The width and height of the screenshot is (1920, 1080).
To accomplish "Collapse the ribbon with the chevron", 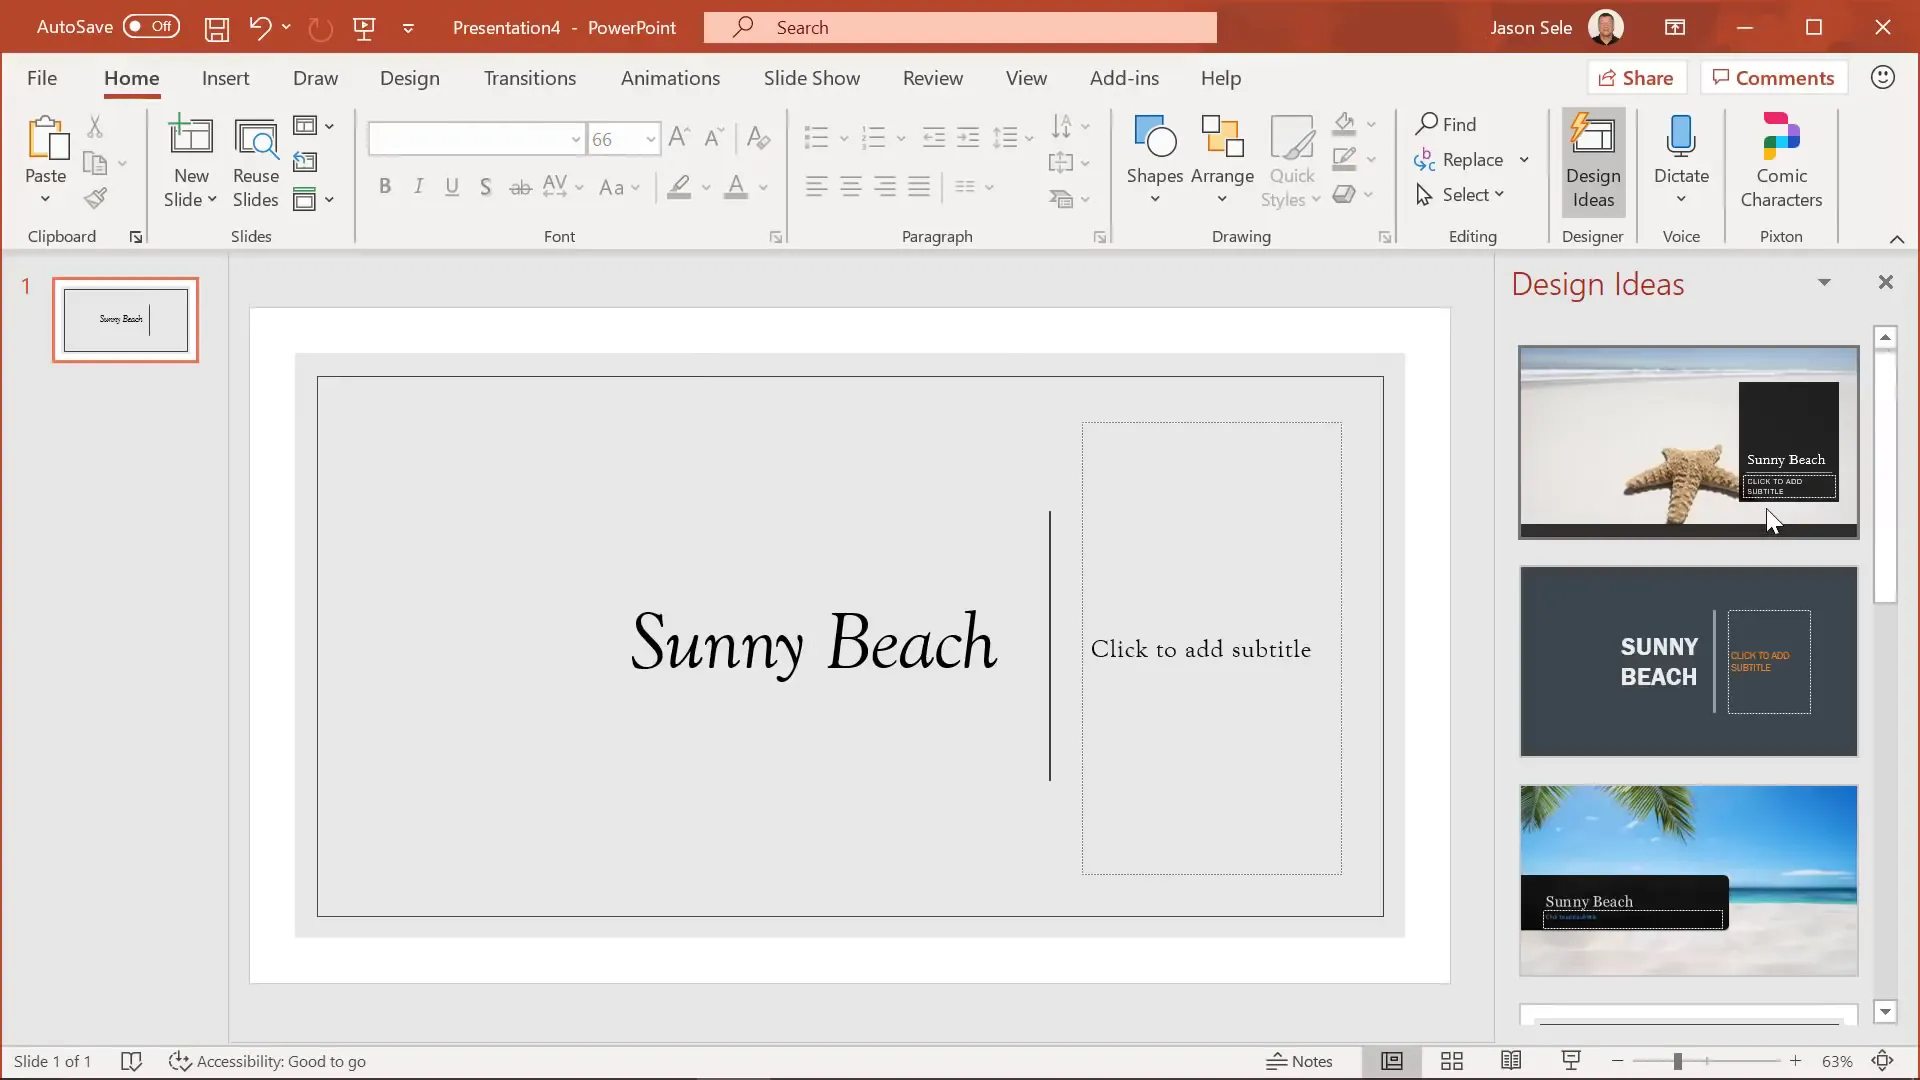I will [x=1896, y=239].
